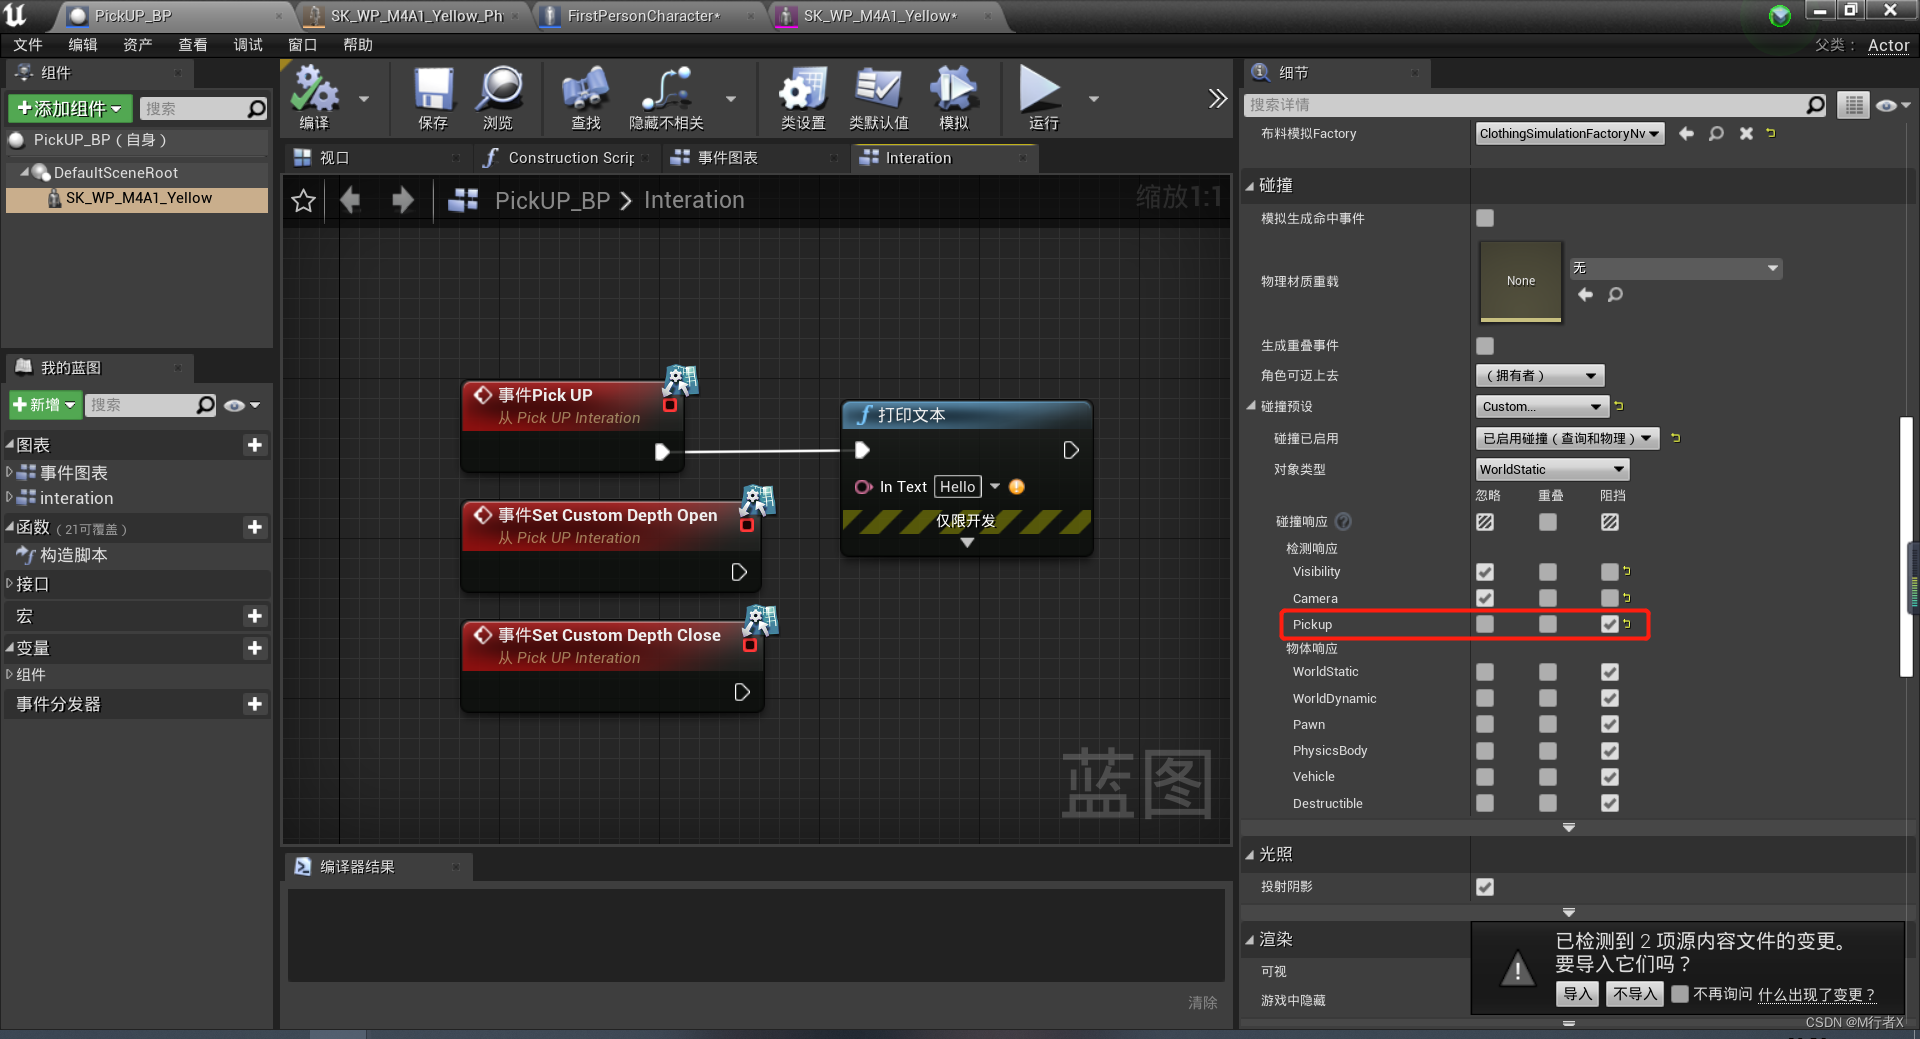Browse to 布料模拟Factory asset magnifier

[x=1716, y=133]
